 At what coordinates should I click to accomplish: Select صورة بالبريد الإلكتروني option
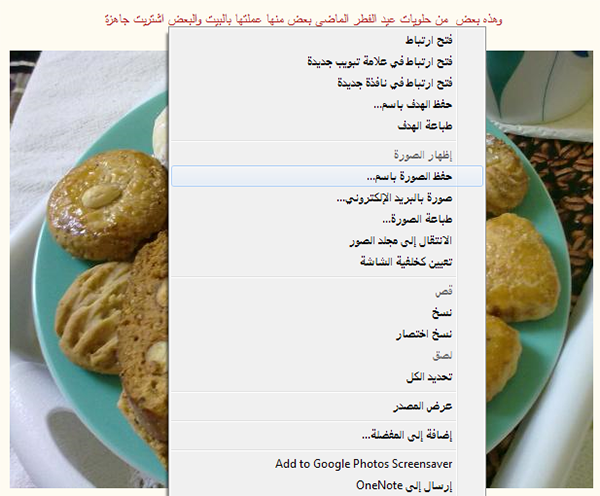click(x=327, y=198)
